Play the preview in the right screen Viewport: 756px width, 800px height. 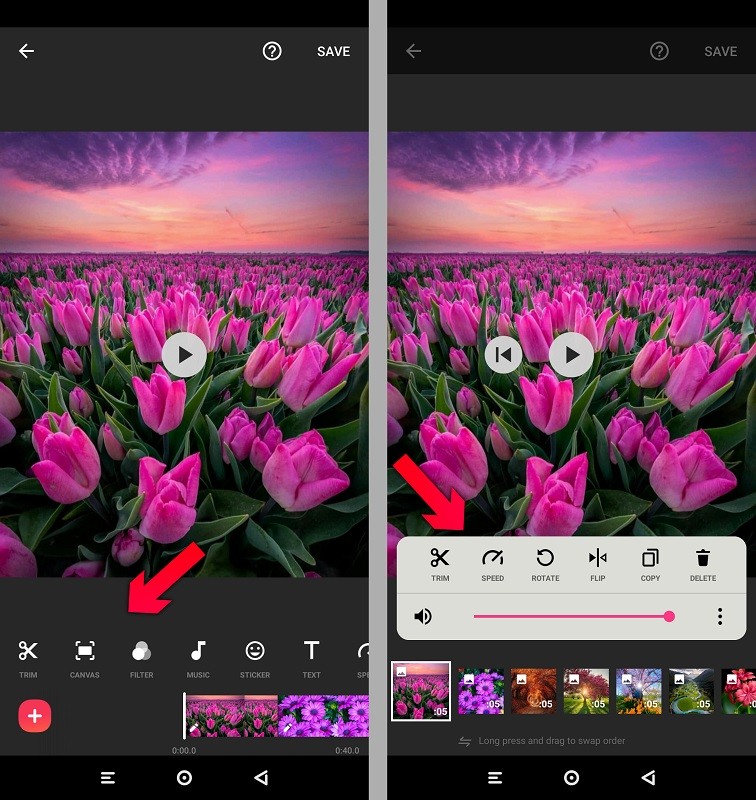point(571,355)
